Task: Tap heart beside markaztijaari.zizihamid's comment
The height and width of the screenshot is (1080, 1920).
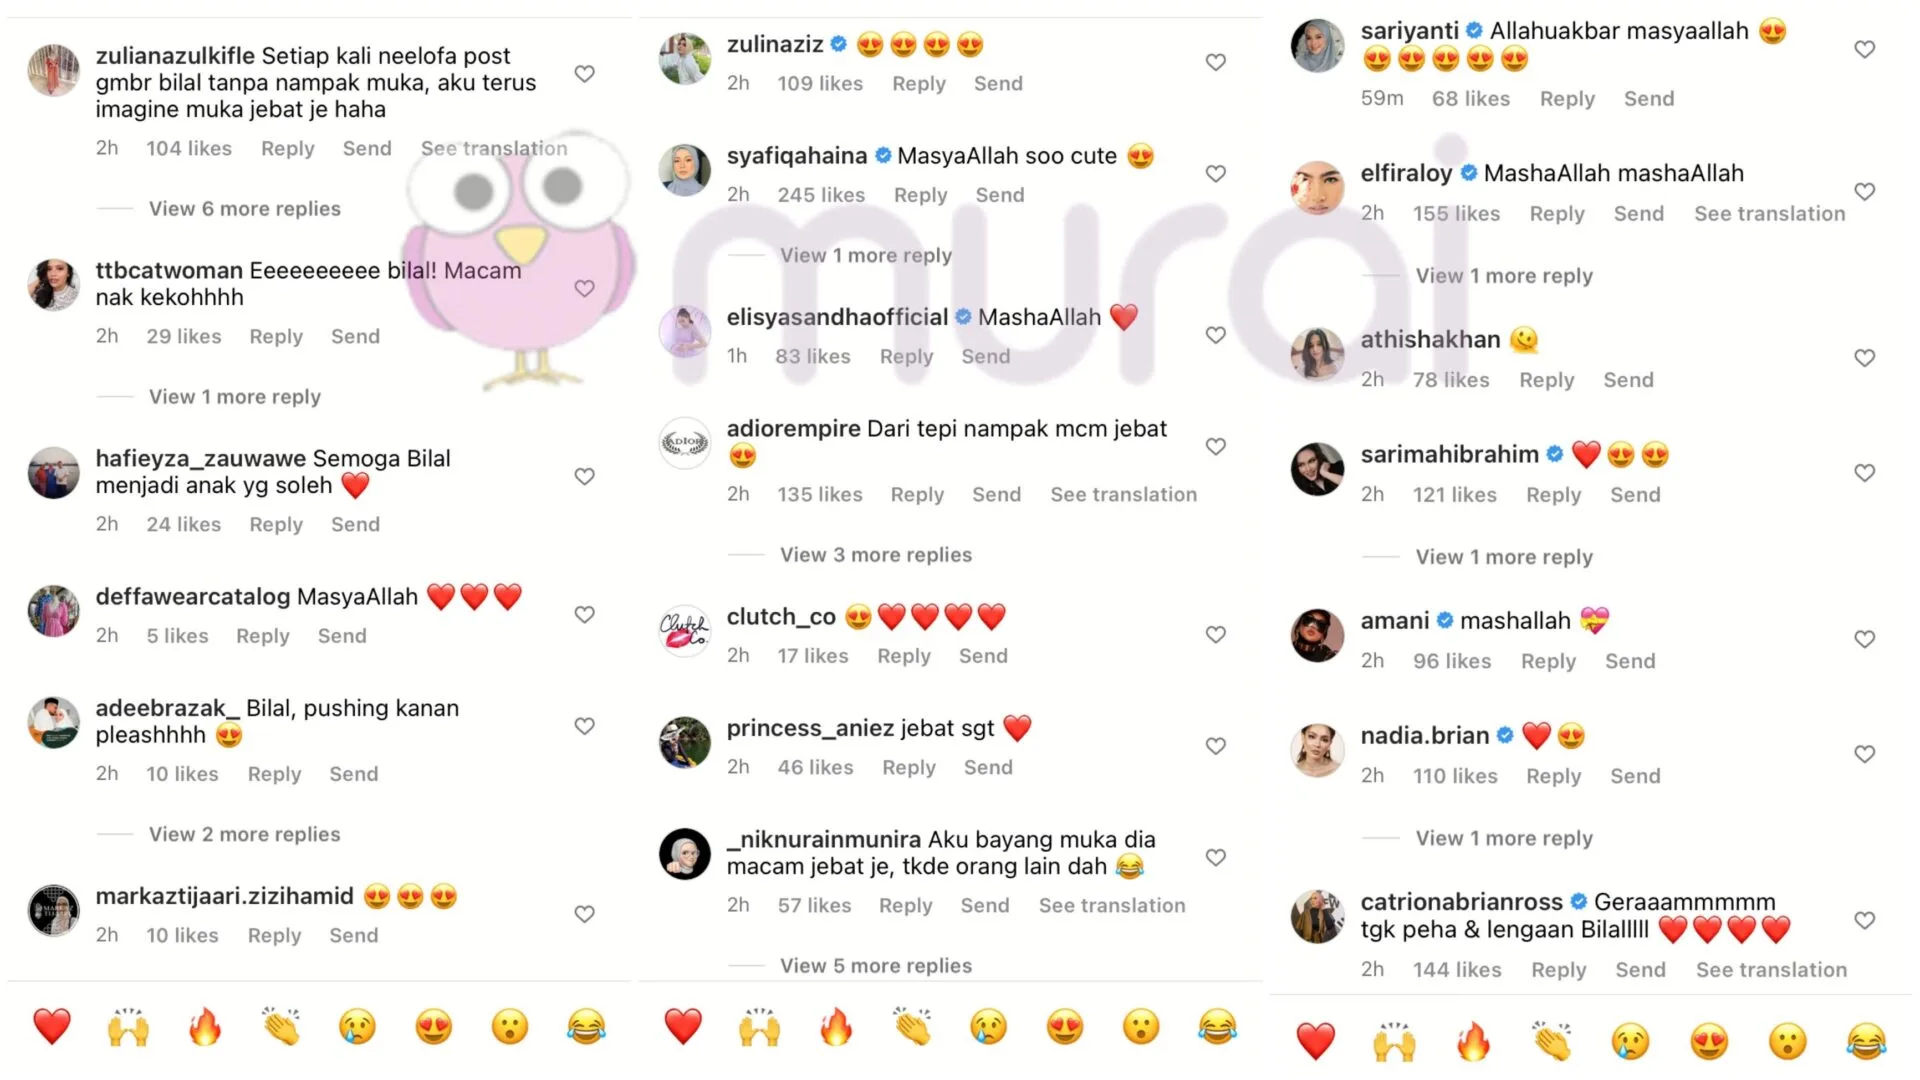Action: pos(585,914)
